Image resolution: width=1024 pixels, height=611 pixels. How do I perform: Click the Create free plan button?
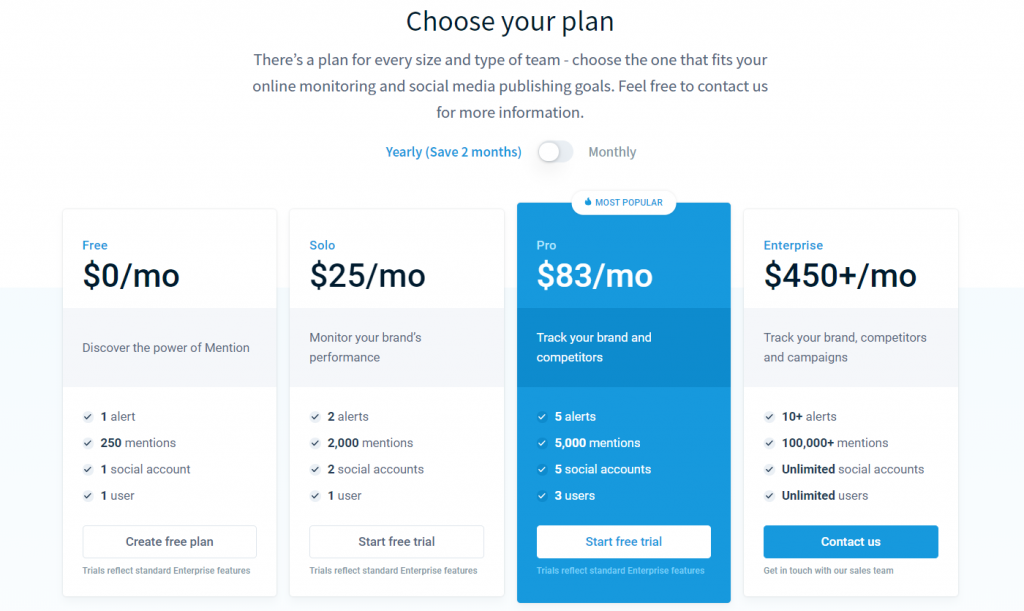(170, 542)
